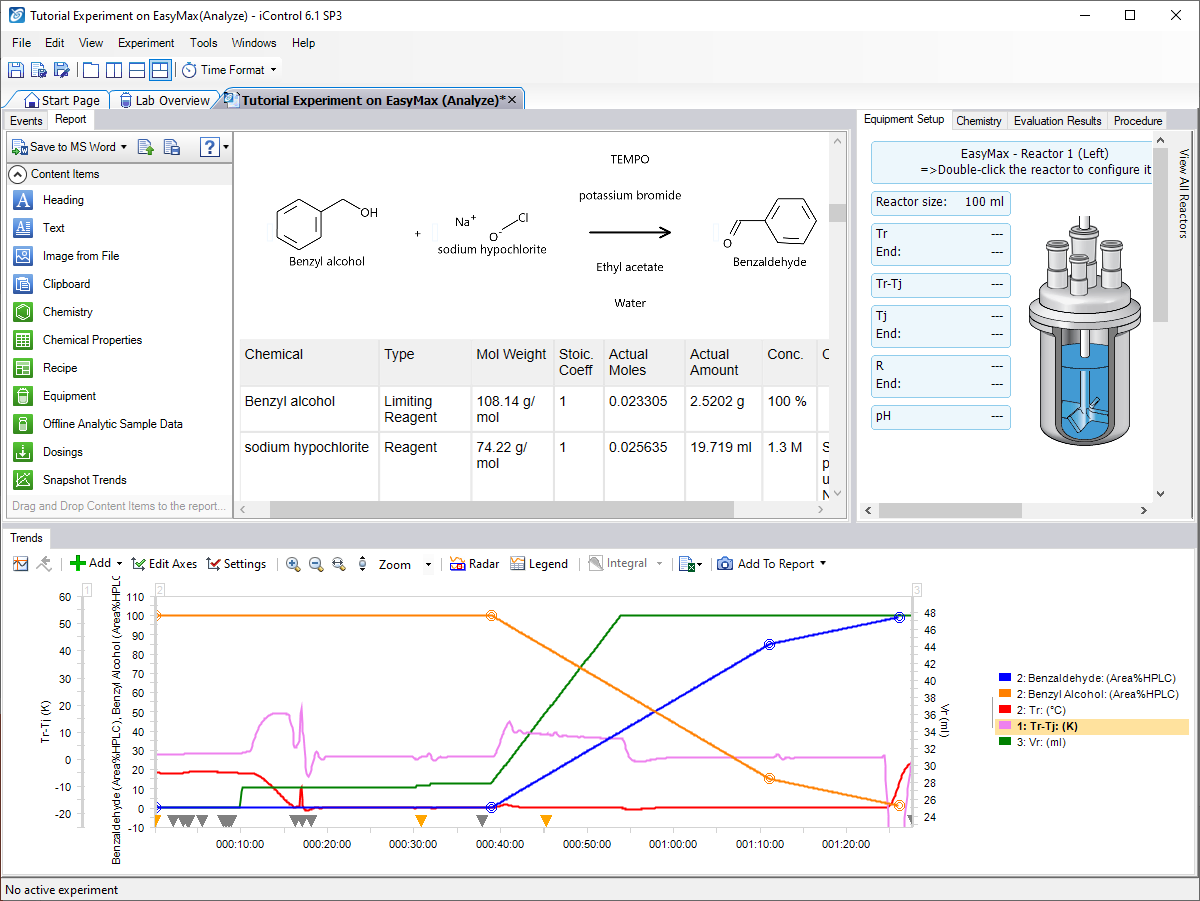The image size is (1200, 901).
Task: Toggle the Legend display button
Action: click(539, 564)
